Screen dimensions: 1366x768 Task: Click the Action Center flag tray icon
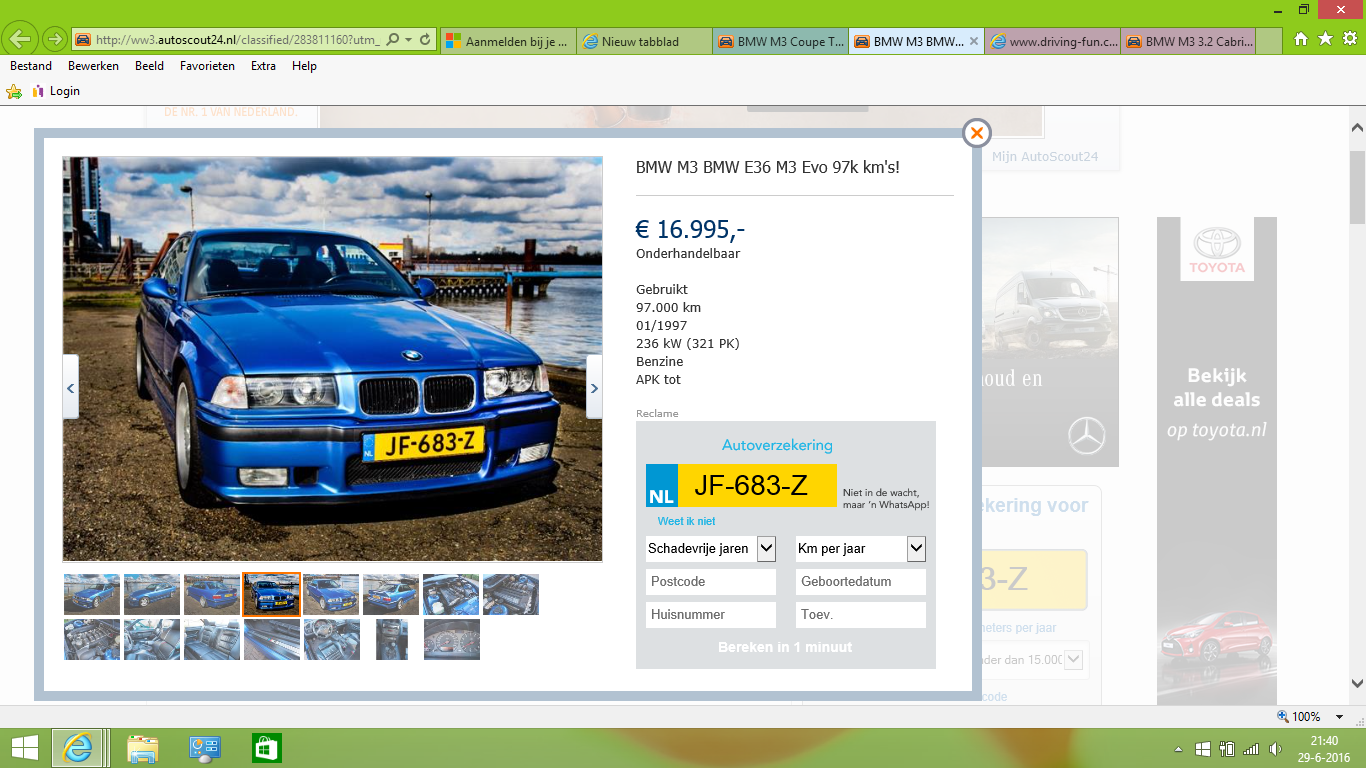click(1203, 748)
